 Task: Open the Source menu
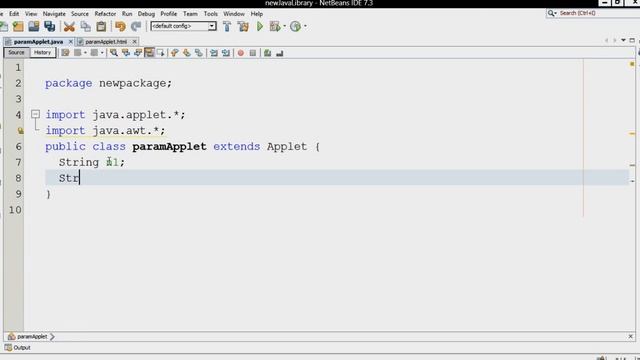(80, 14)
